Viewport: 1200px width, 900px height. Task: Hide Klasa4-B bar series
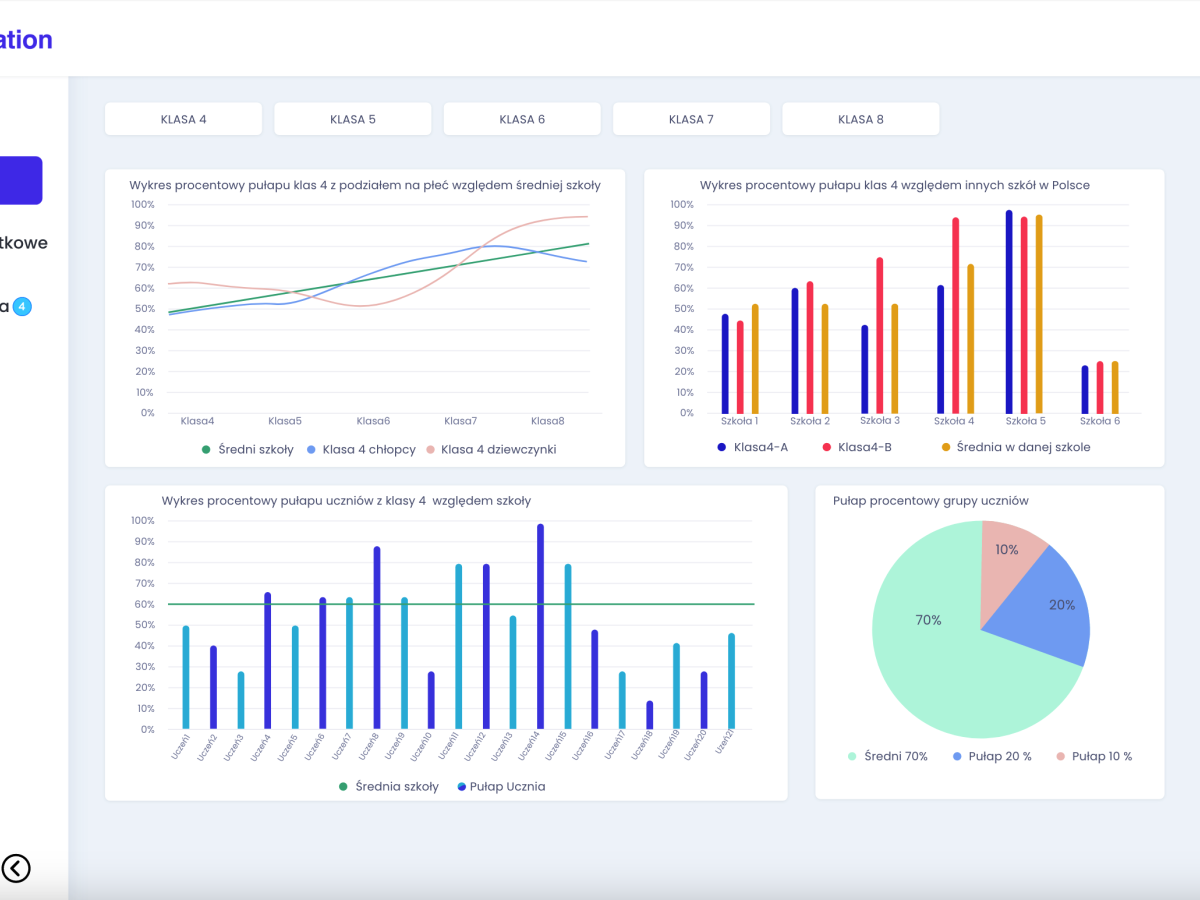827,447
